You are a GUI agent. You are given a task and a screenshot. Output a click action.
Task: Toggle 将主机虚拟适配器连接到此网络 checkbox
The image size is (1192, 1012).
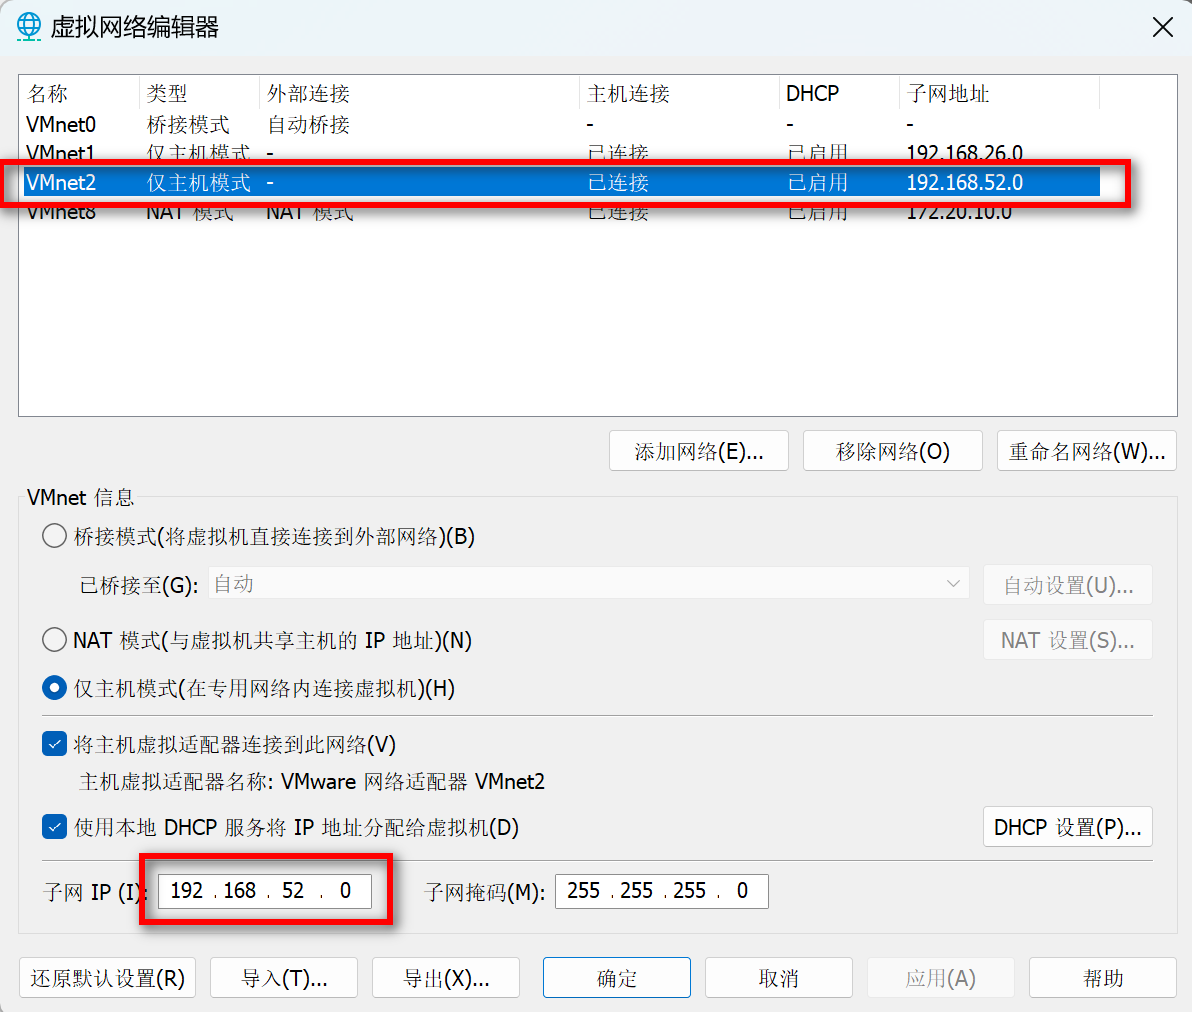pyautogui.click(x=55, y=744)
